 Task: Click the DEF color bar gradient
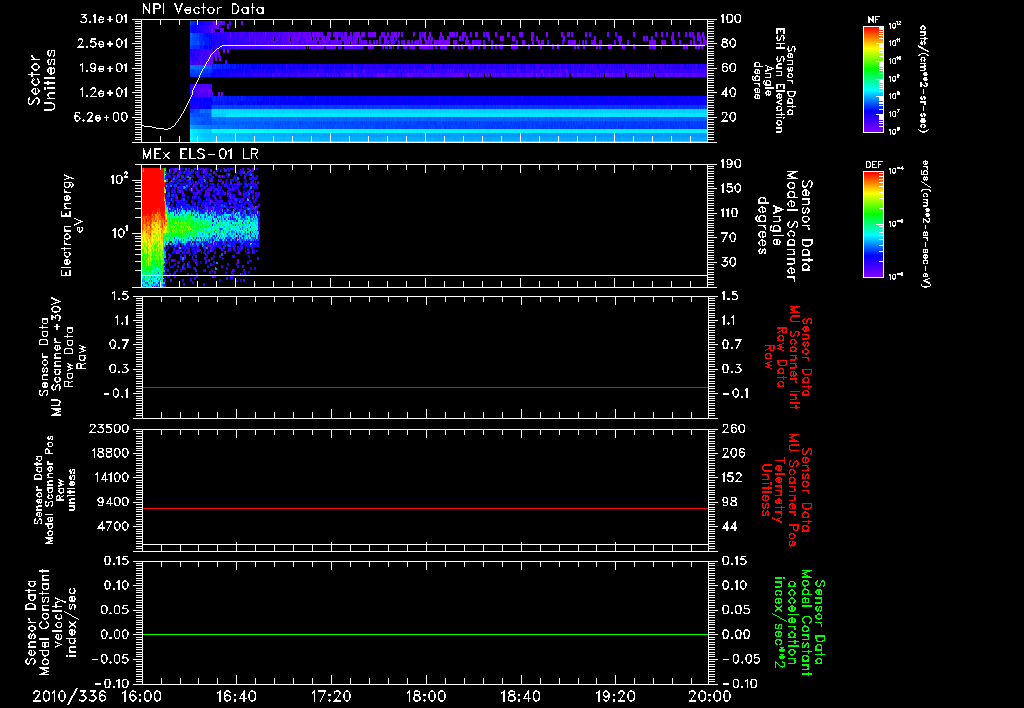click(873, 224)
